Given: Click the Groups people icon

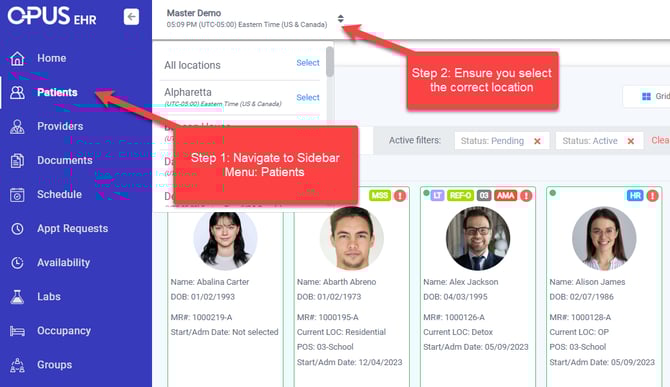Looking at the screenshot, I should point(17,365).
